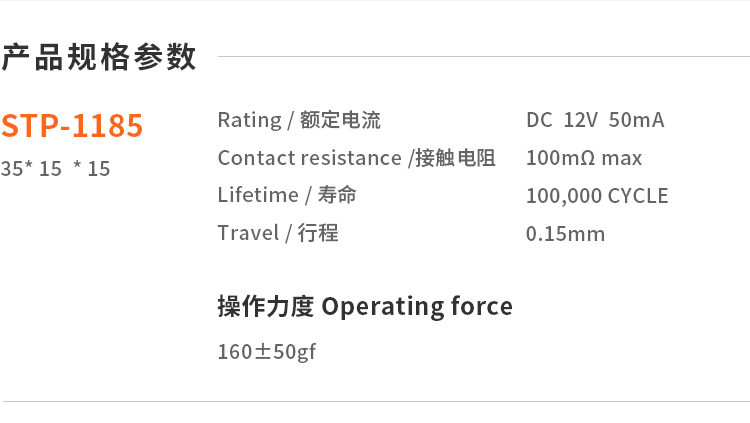Click the 12V voltage value
This screenshot has height=423, width=750.
580,121
